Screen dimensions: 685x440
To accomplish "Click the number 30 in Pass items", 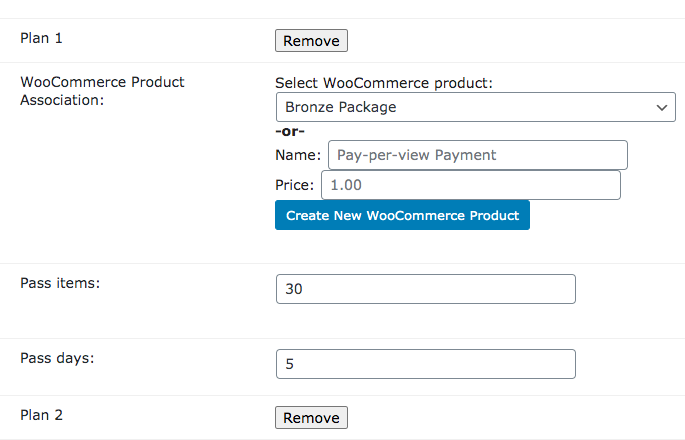I will pyautogui.click(x=294, y=289).
